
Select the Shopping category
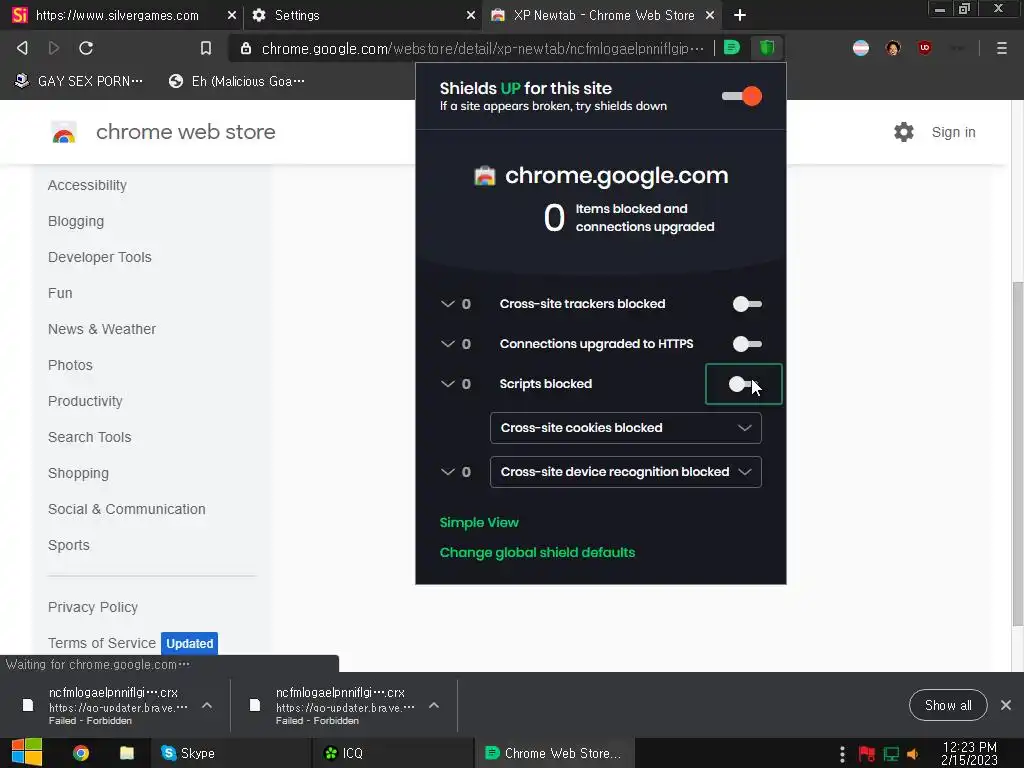coord(78,473)
